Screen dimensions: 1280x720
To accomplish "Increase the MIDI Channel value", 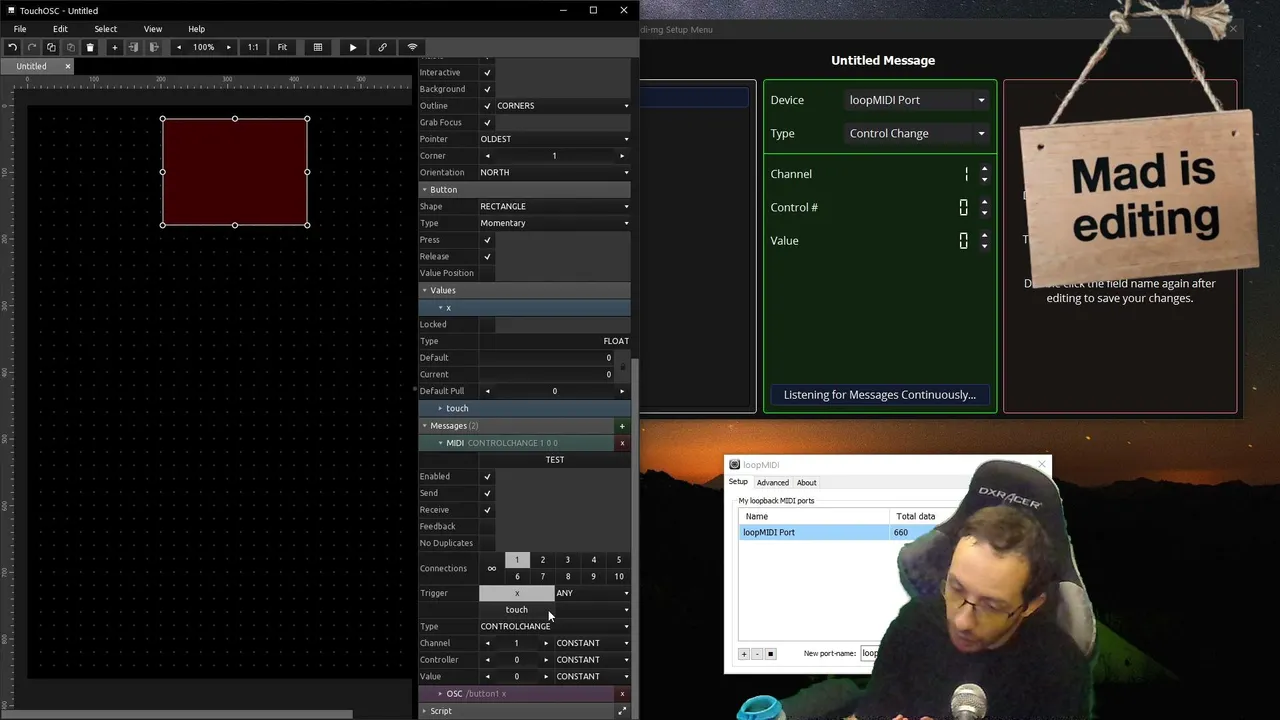I will [x=546, y=643].
